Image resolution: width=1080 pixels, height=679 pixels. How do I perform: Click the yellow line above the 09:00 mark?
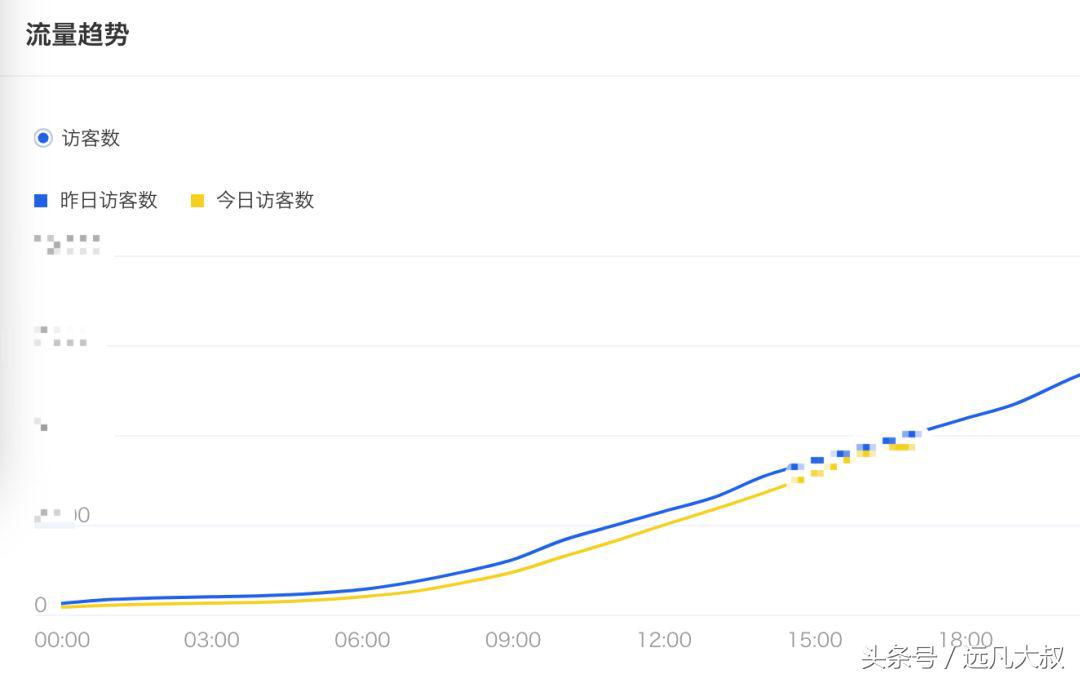coord(513,571)
